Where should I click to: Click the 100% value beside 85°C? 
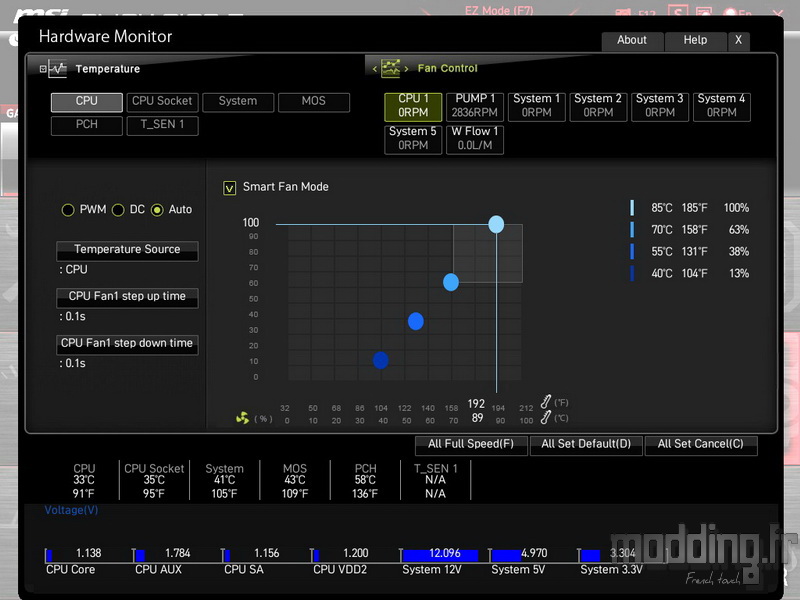(736, 208)
